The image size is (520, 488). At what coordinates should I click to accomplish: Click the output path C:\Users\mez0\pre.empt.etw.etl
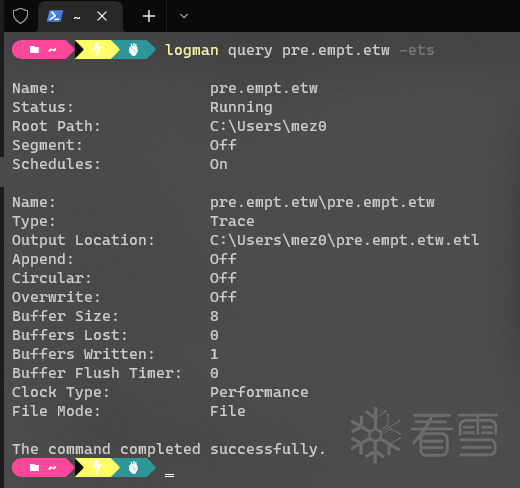345,241
